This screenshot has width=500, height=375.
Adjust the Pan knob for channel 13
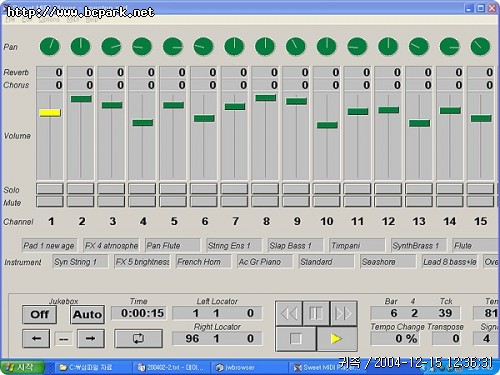pyautogui.click(x=419, y=46)
